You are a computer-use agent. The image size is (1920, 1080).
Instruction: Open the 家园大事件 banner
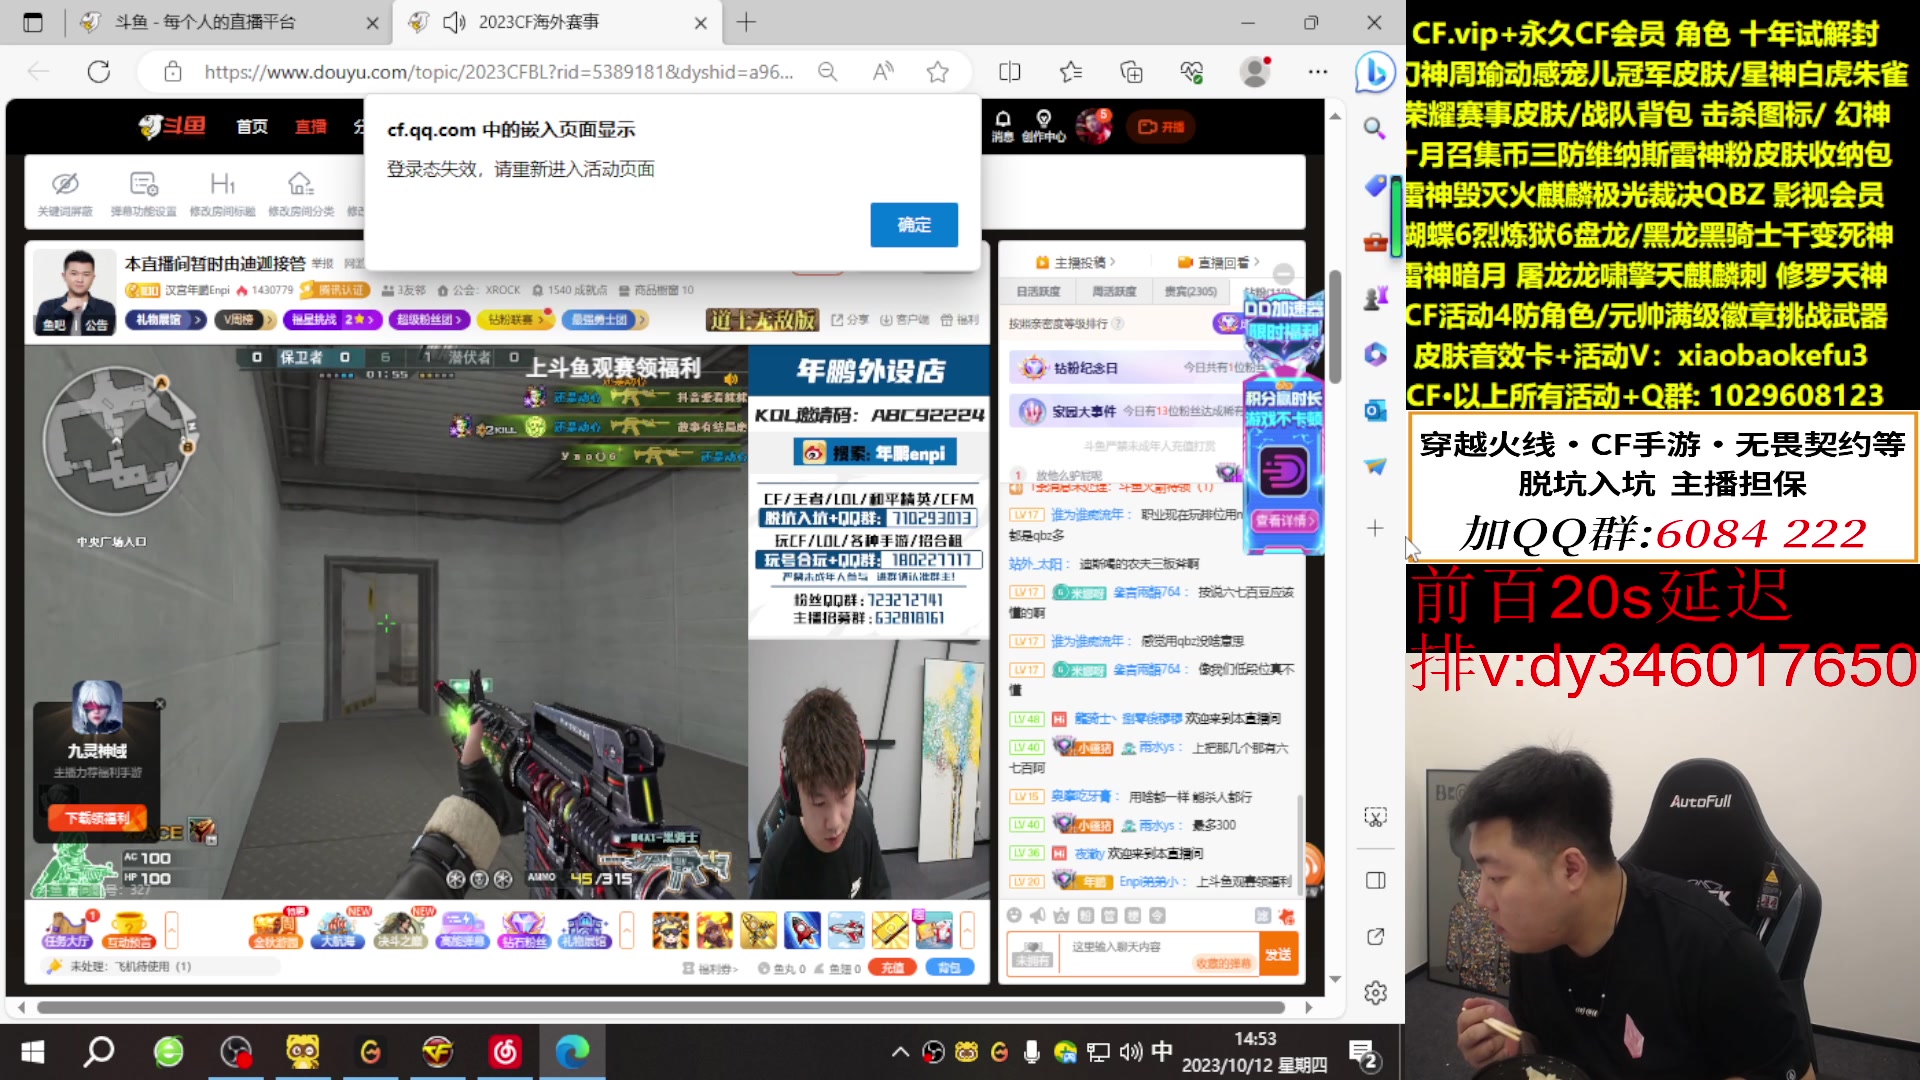click(x=1125, y=411)
